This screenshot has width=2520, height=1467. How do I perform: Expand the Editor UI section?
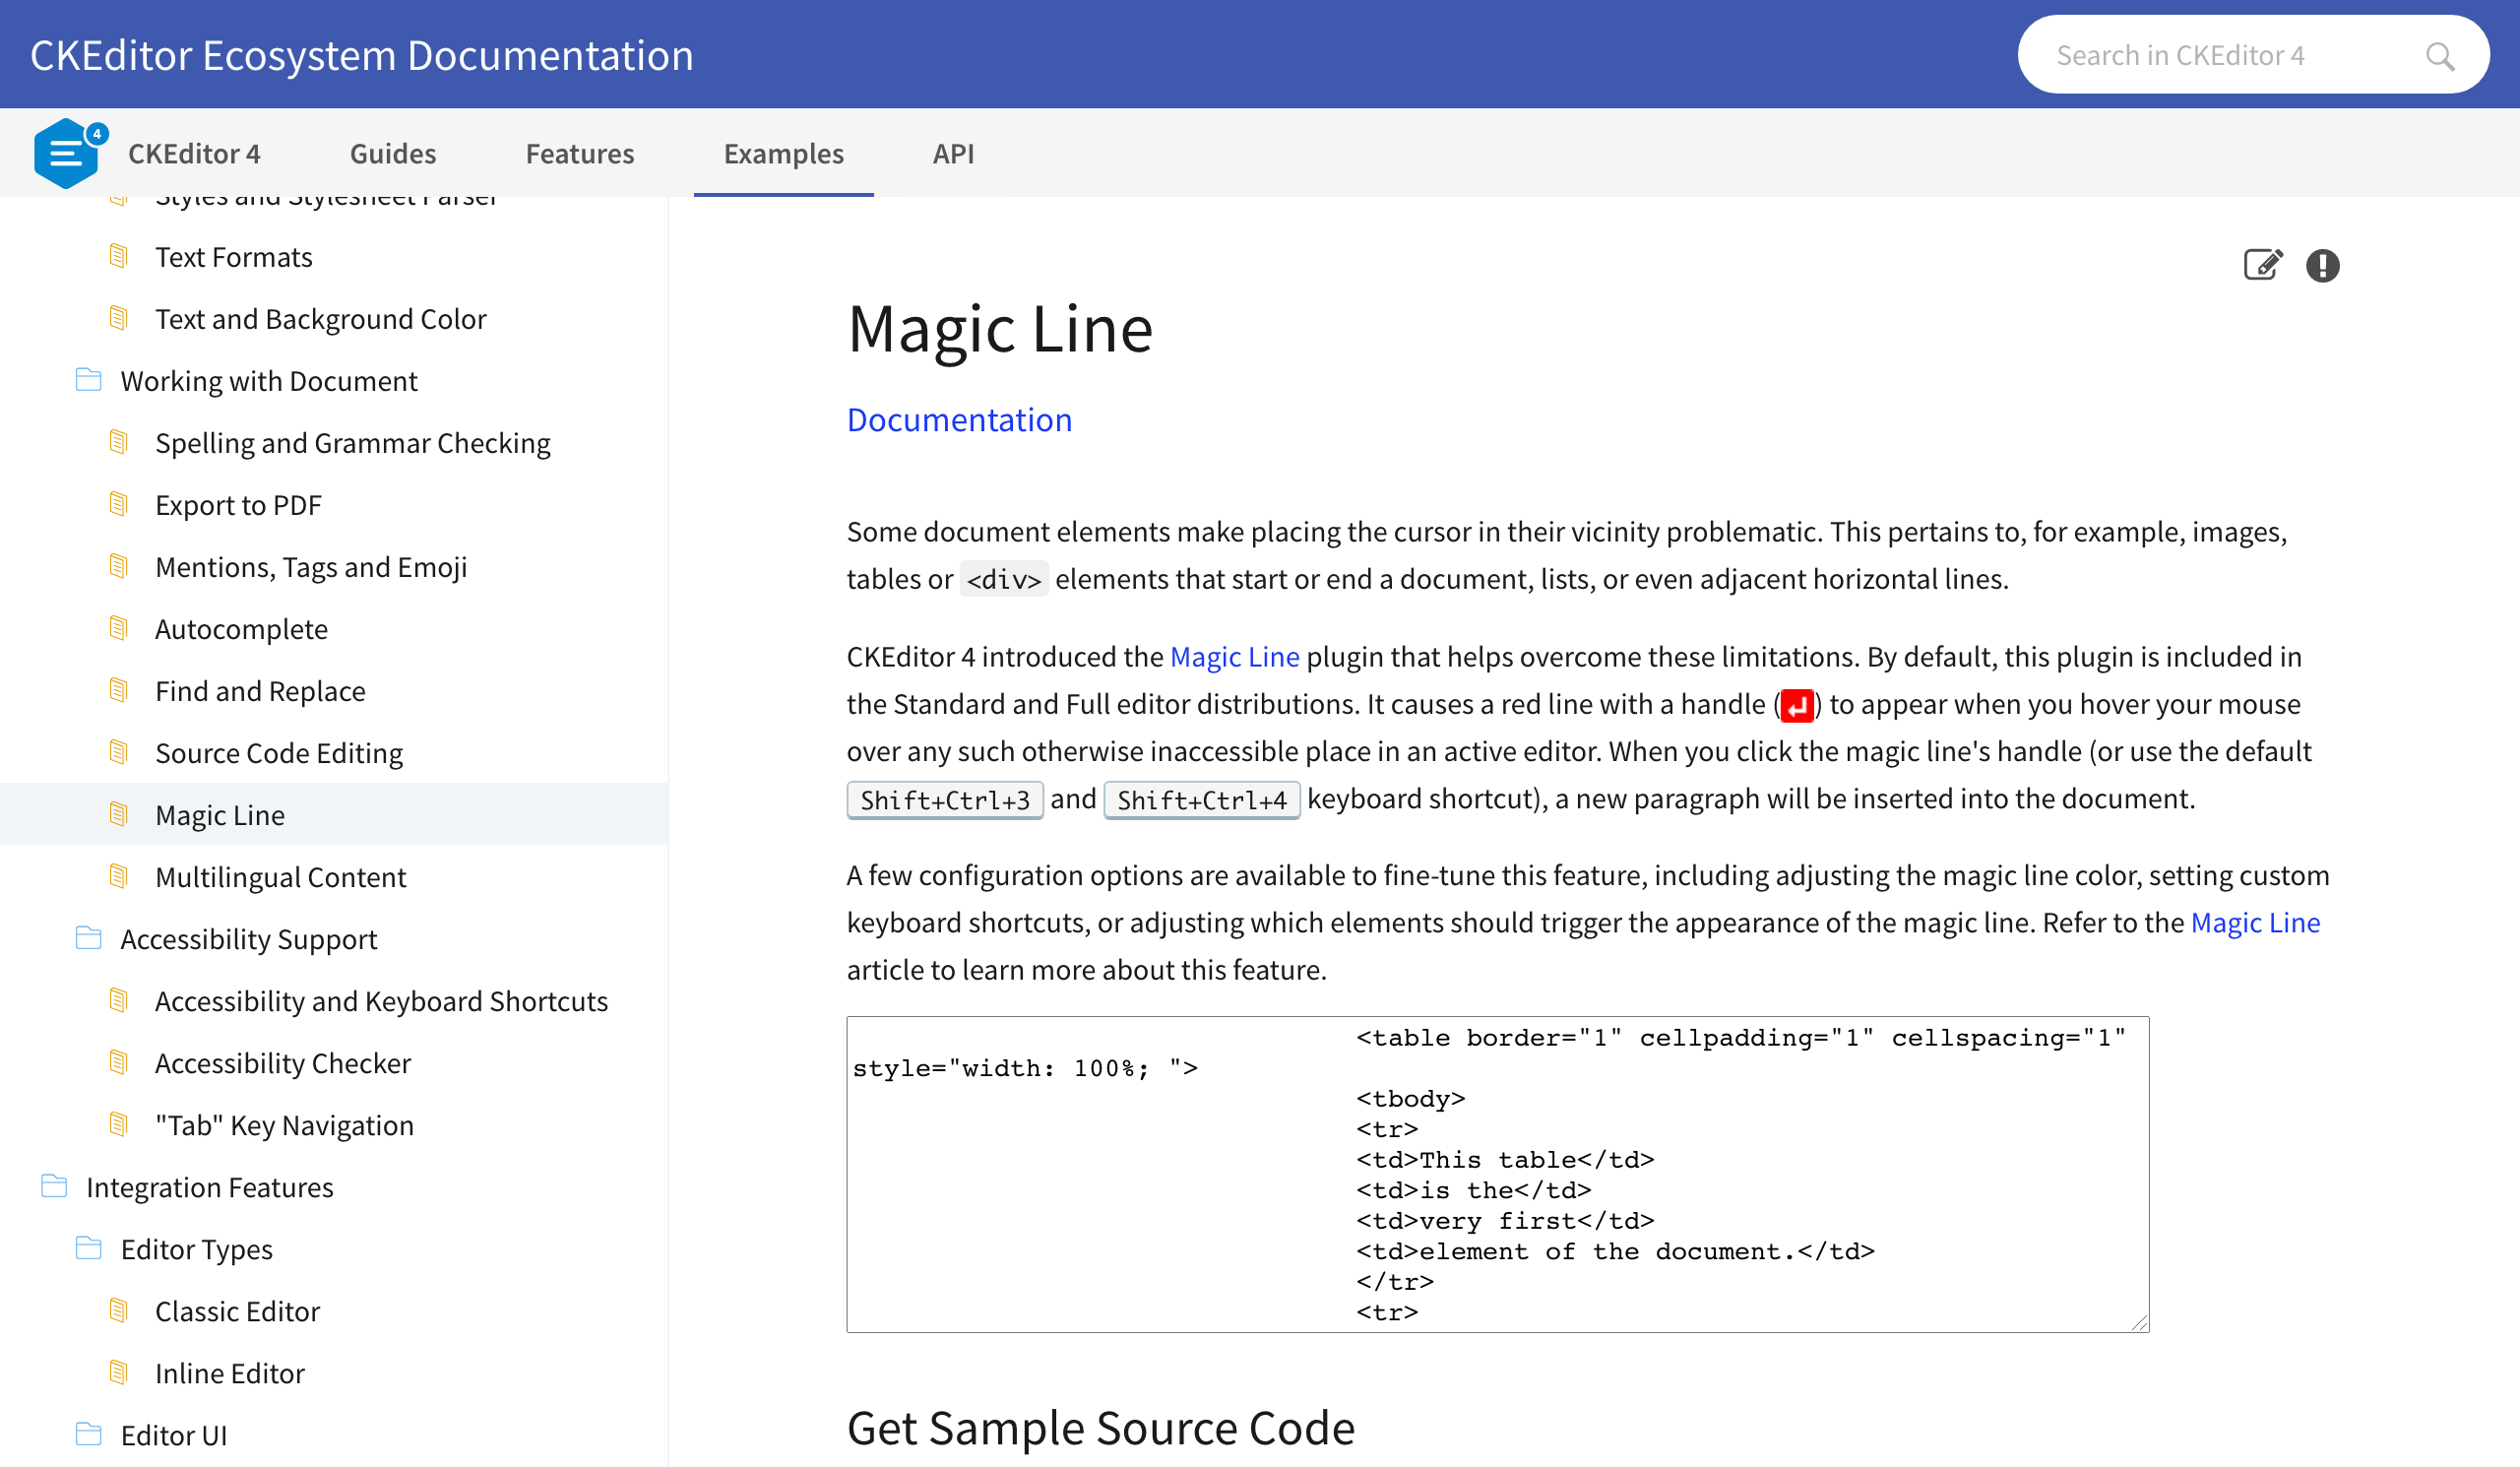pos(174,1435)
